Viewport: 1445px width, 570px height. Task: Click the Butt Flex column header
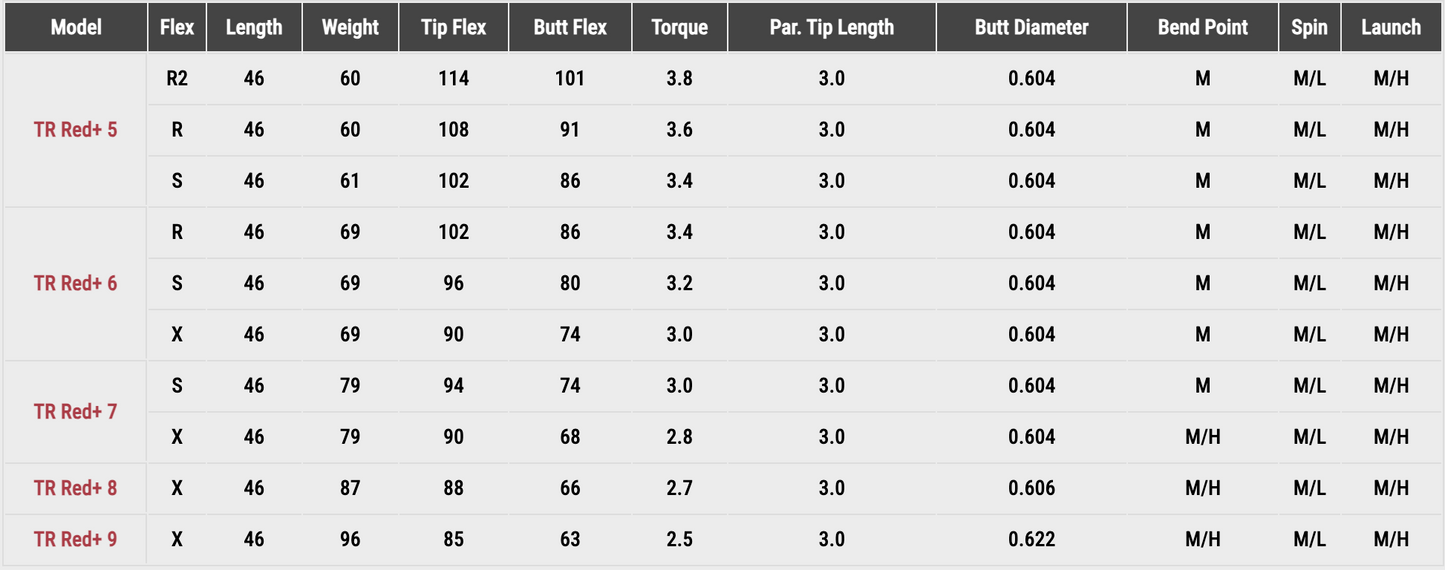pos(570,27)
